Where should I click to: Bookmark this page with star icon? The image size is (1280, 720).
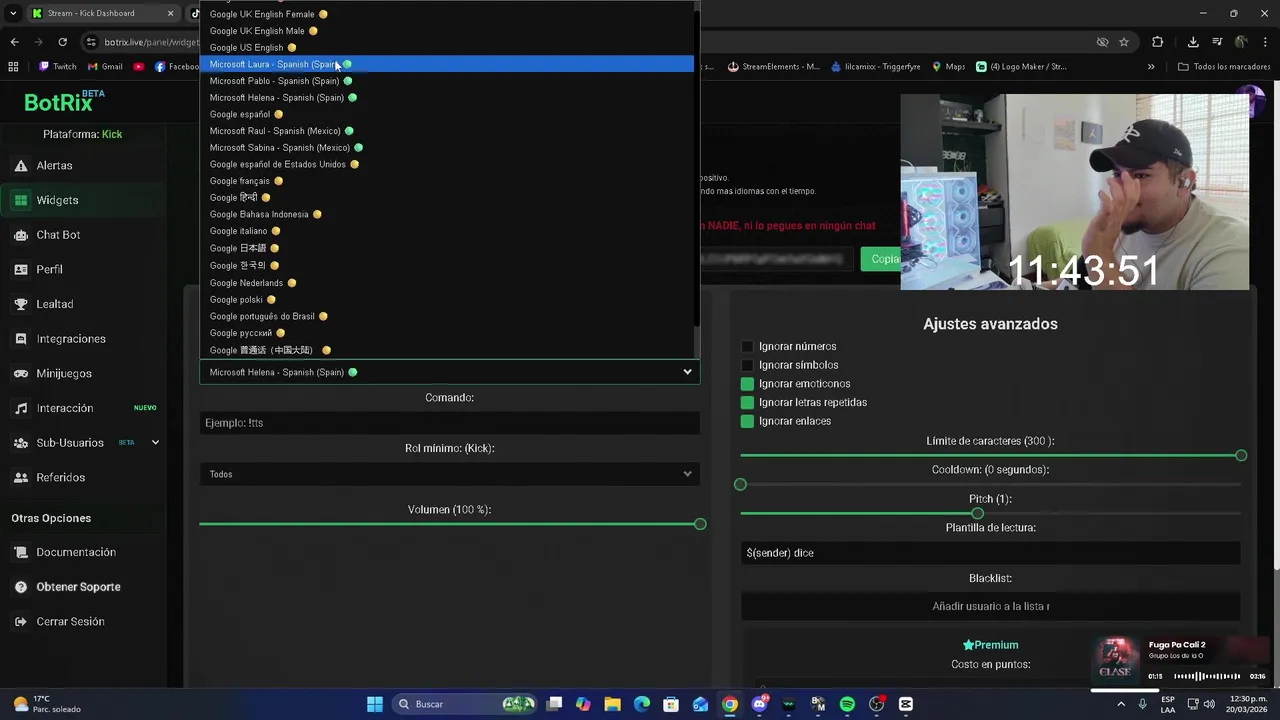point(1124,42)
